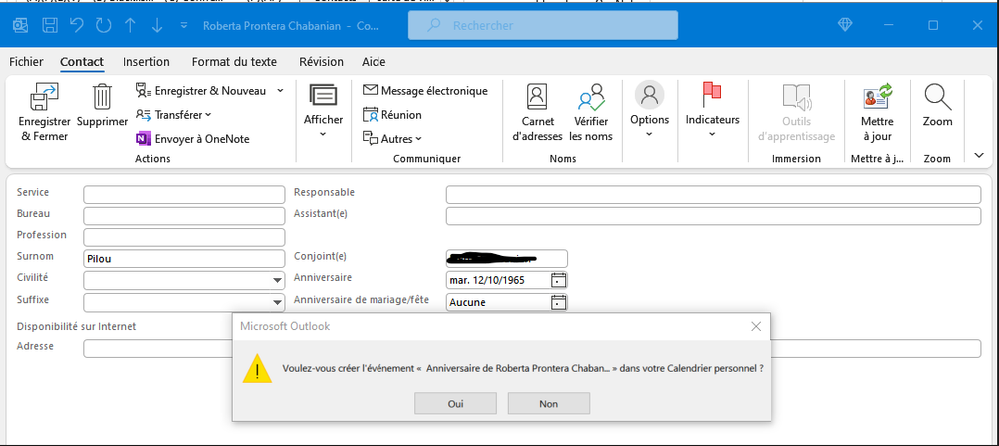
Task: Click the Outlook icon in title bar
Action: point(21,25)
